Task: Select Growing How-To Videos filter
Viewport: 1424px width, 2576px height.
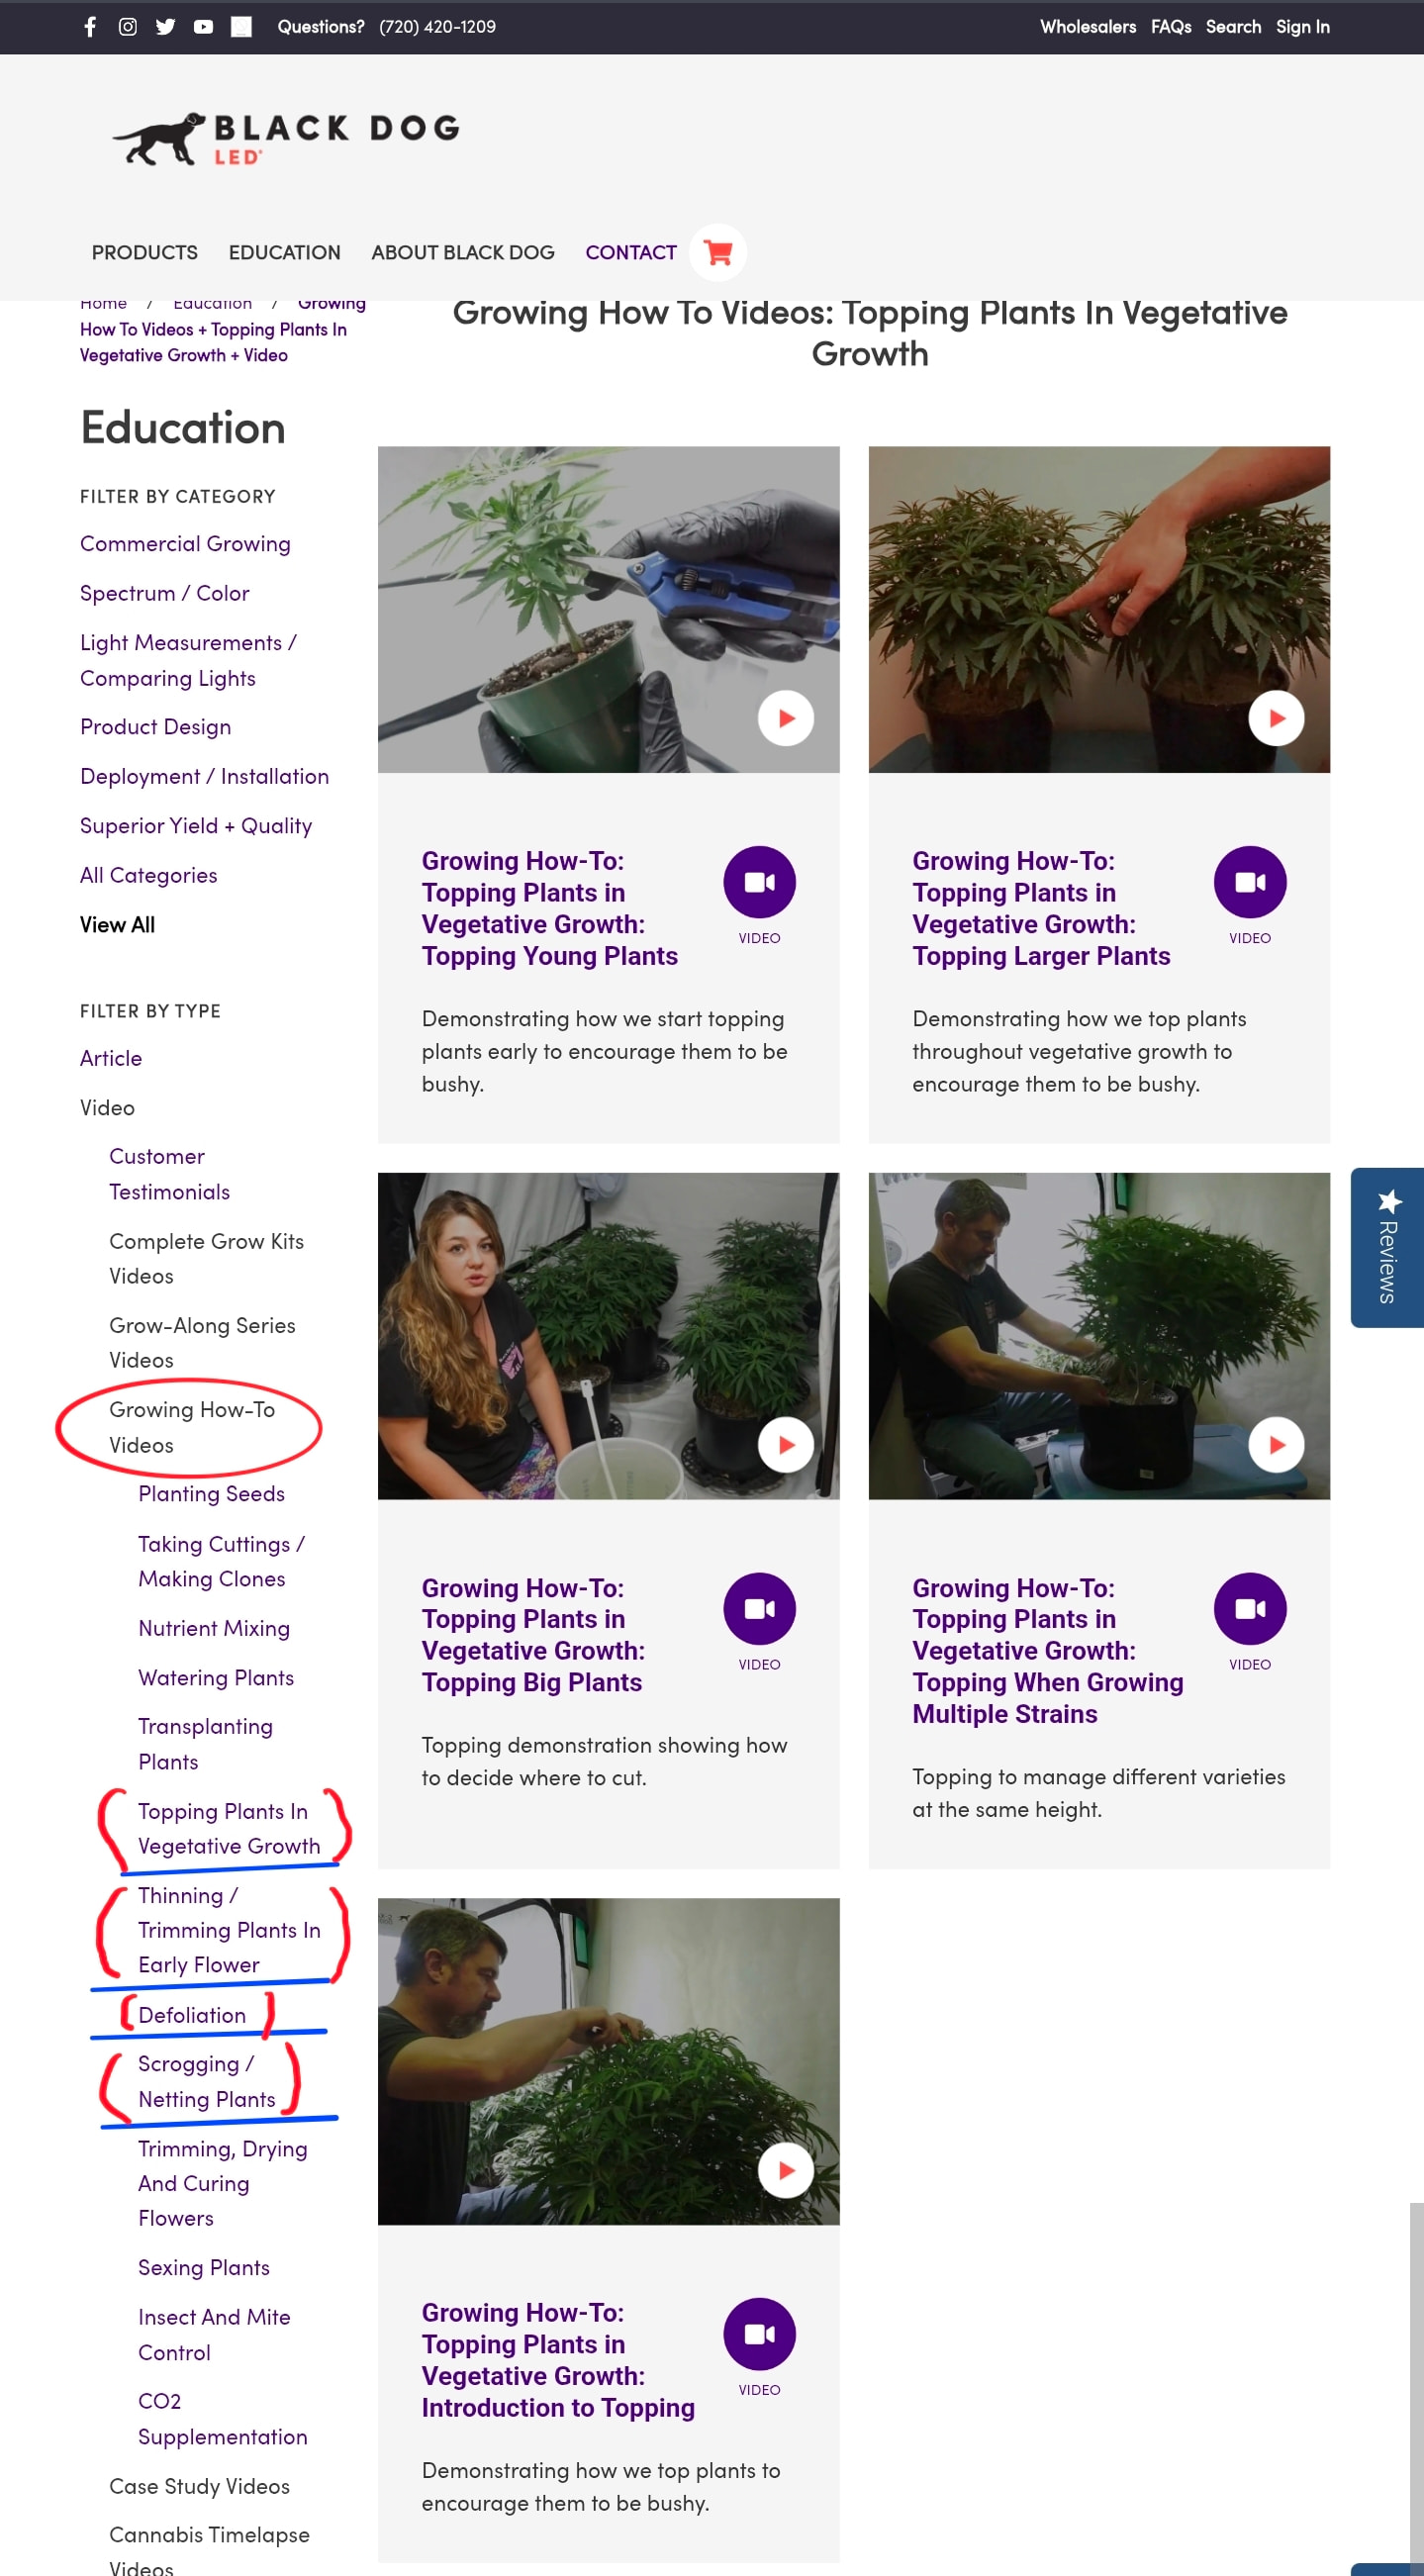Action: pyautogui.click(x=191, y=1427)
